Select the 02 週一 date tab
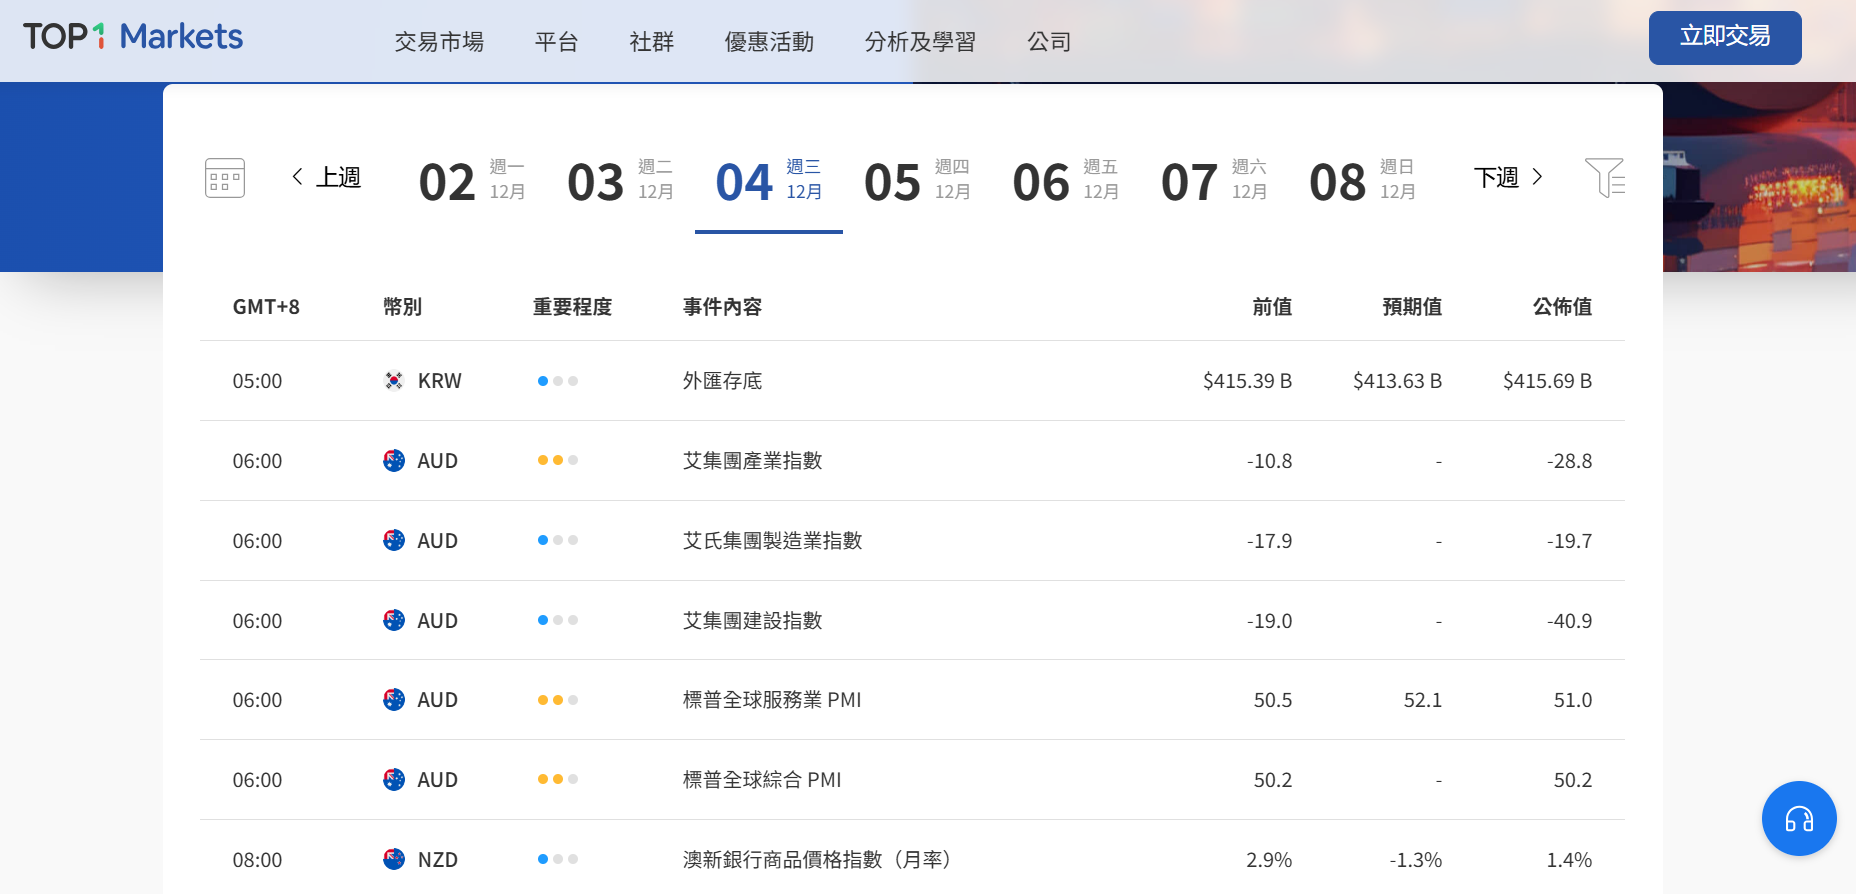 tap(471, 181)
